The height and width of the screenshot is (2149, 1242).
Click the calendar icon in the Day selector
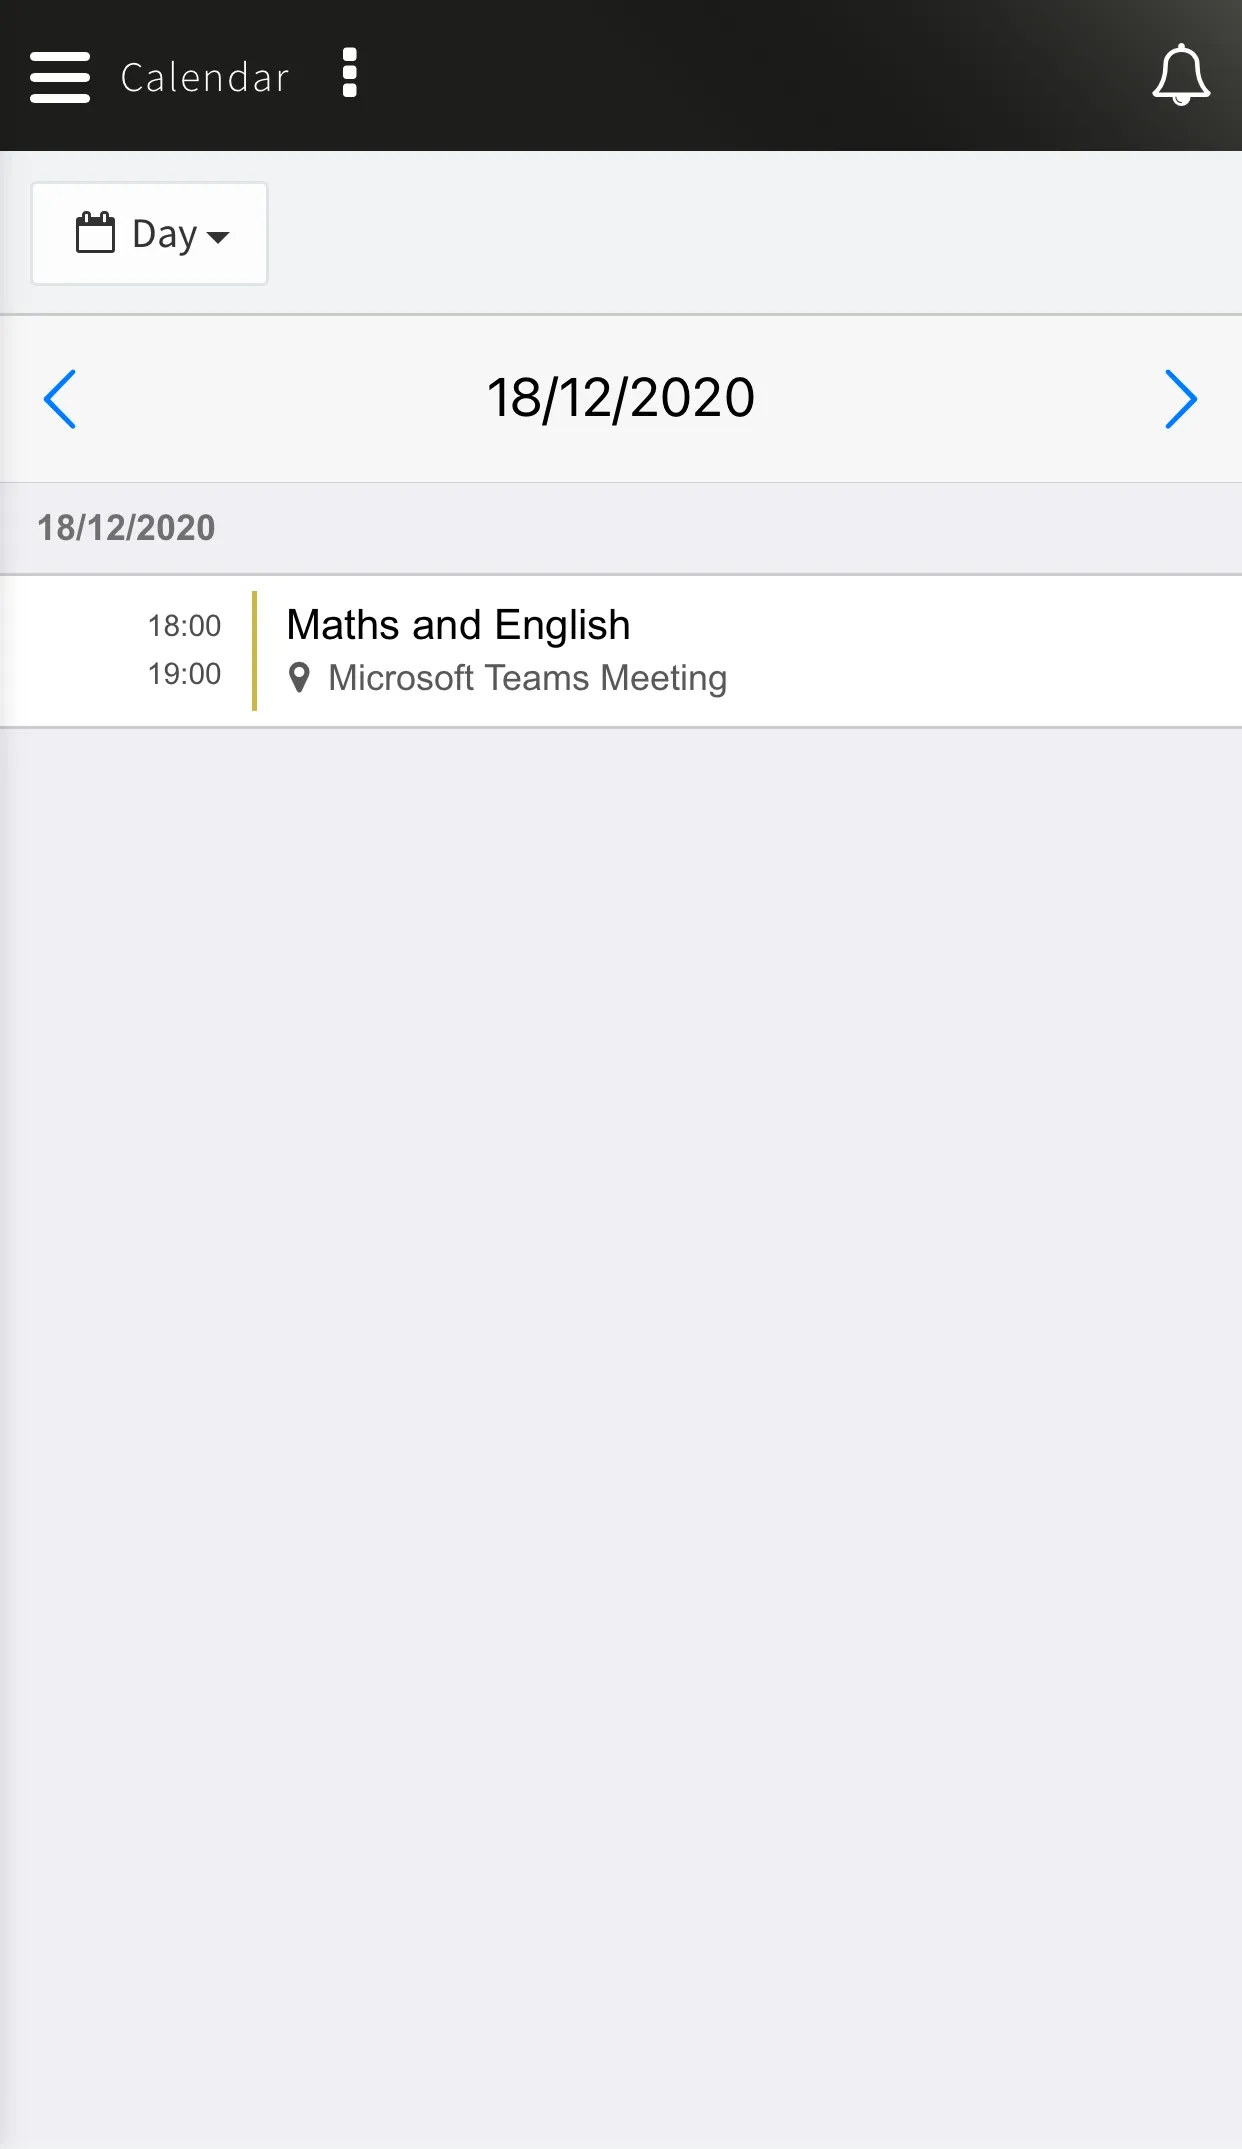[x=97, y=233]
